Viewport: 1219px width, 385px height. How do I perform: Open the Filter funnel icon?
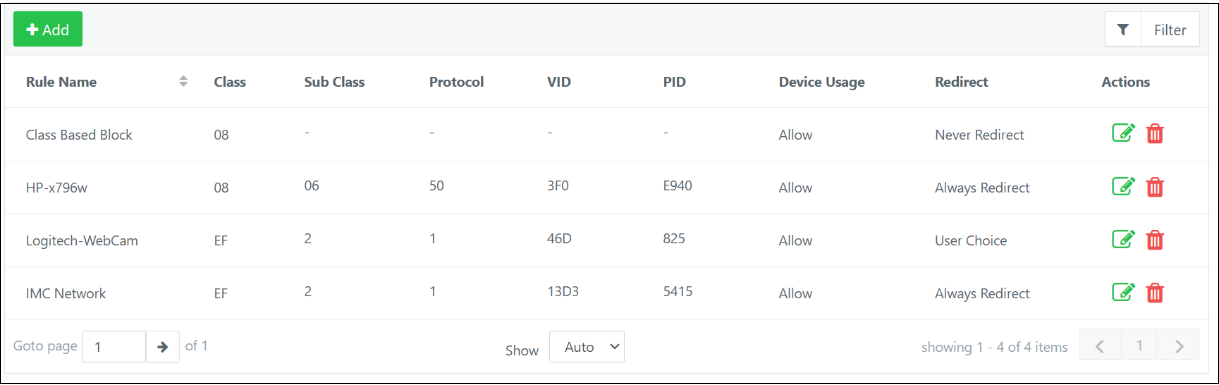pyautogui.click(x=1123, y=30)
